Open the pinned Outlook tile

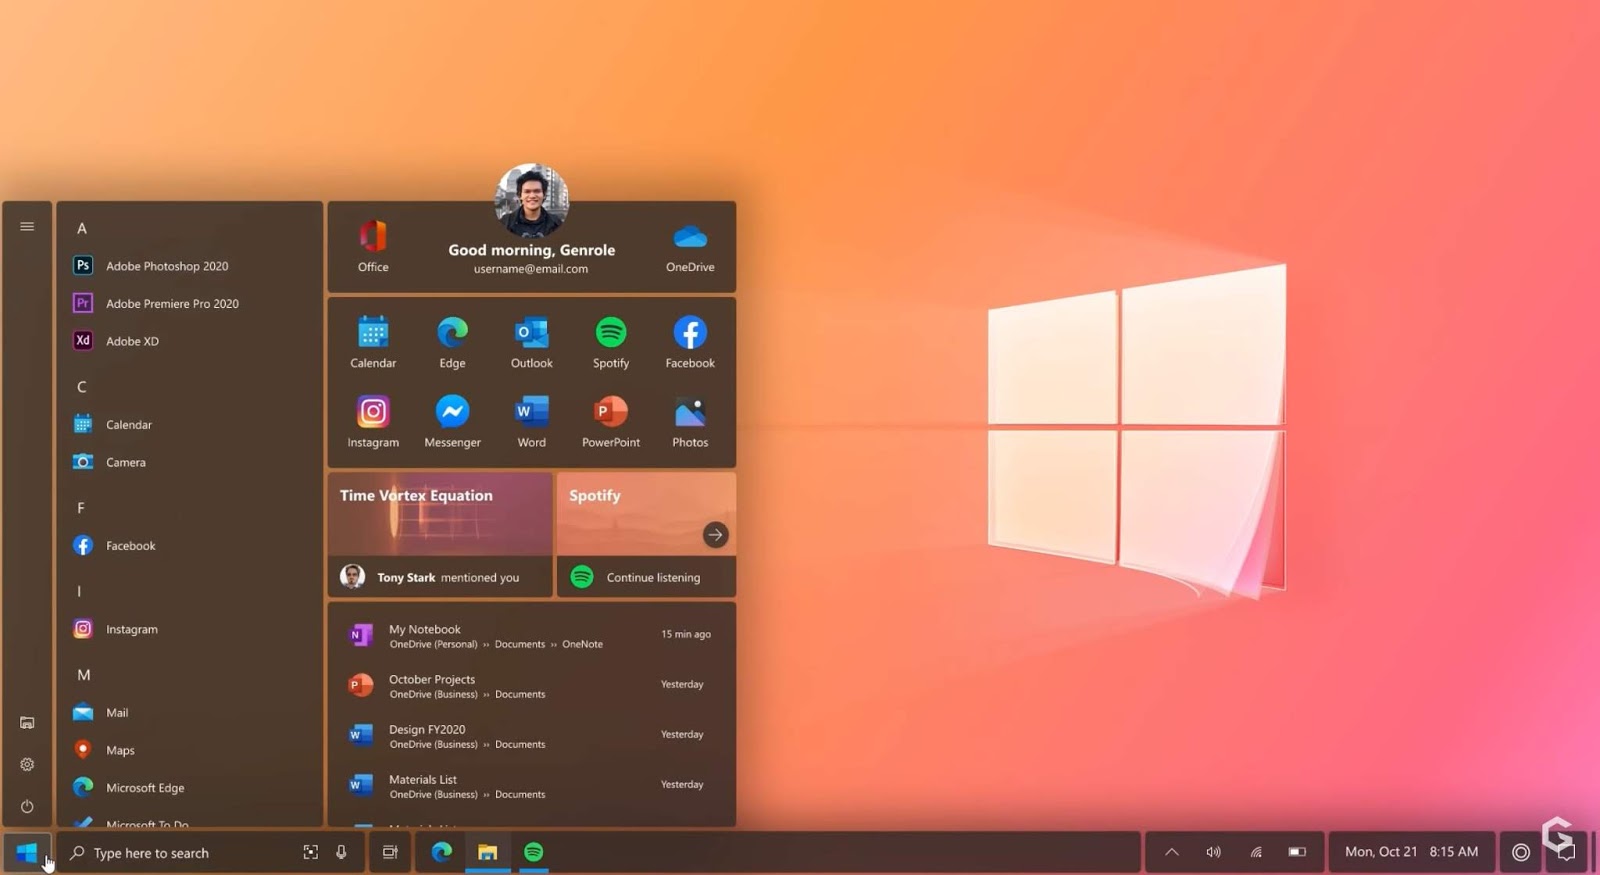pos(531,342)
